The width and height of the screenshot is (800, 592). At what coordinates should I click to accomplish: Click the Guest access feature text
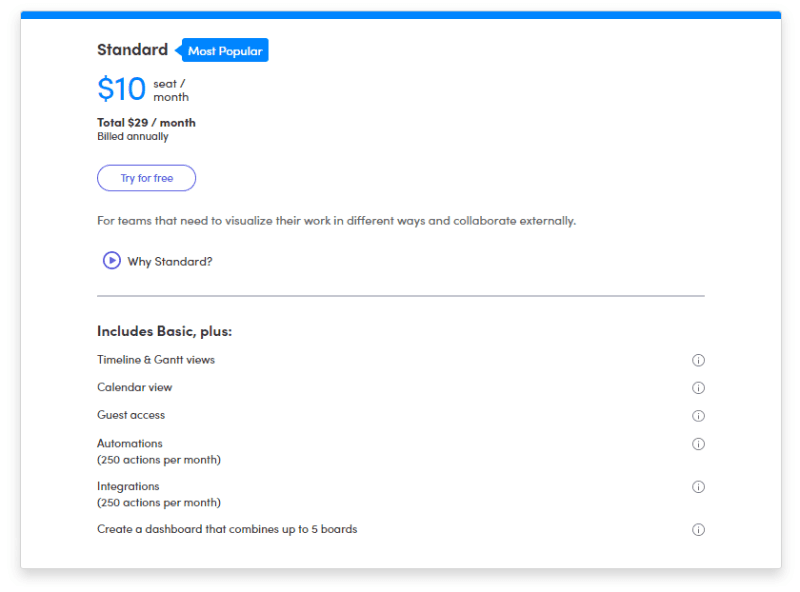(131, 415)
